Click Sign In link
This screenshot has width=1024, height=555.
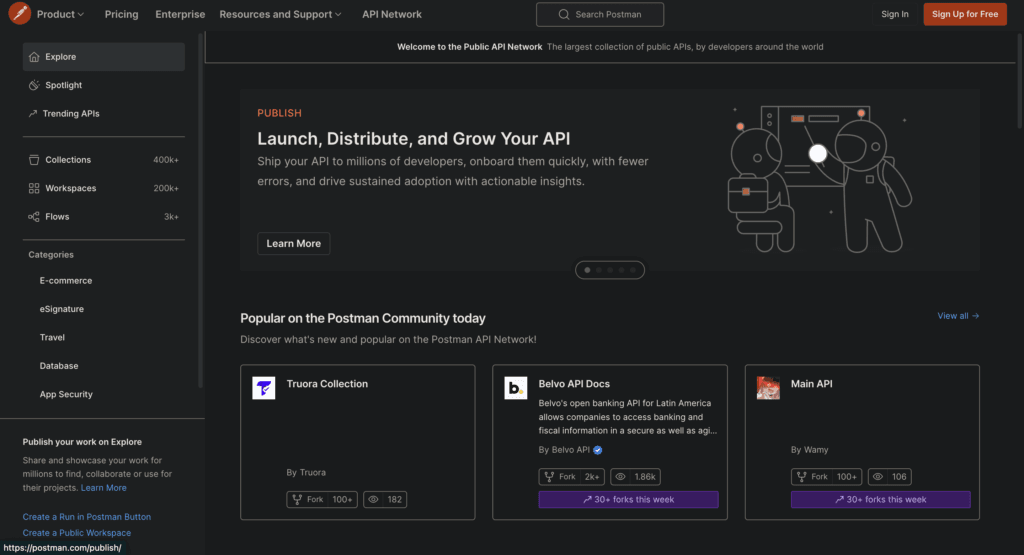[x=895, y=14]
